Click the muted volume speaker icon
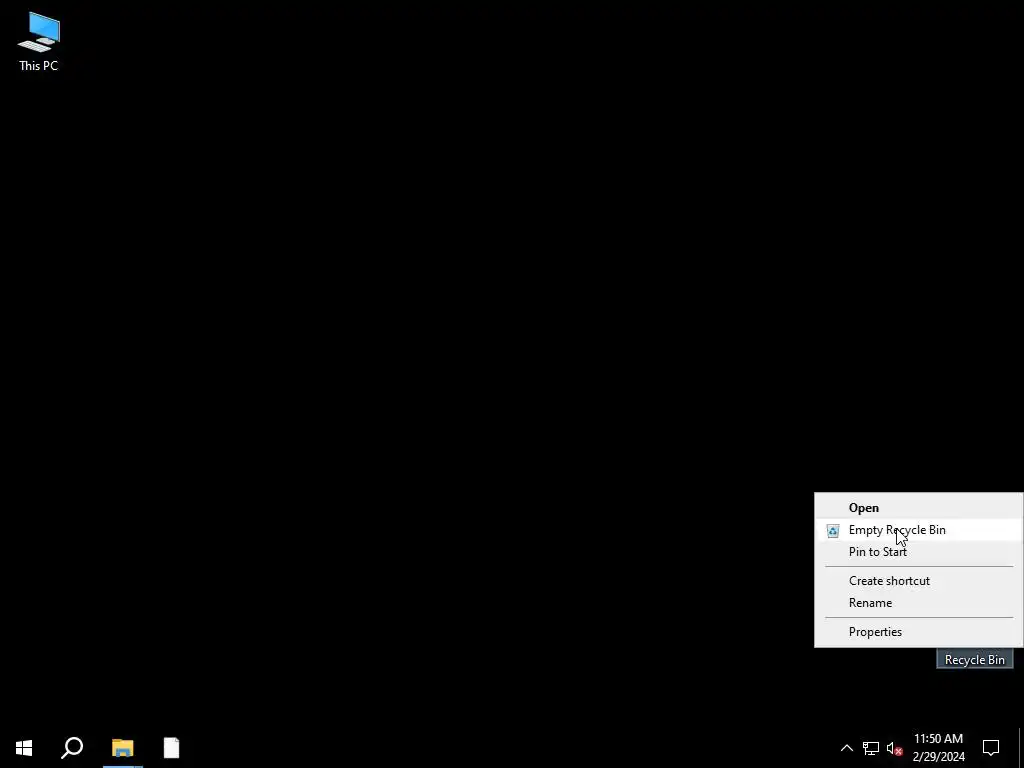The image size is (1024, 768). [894, 748]
